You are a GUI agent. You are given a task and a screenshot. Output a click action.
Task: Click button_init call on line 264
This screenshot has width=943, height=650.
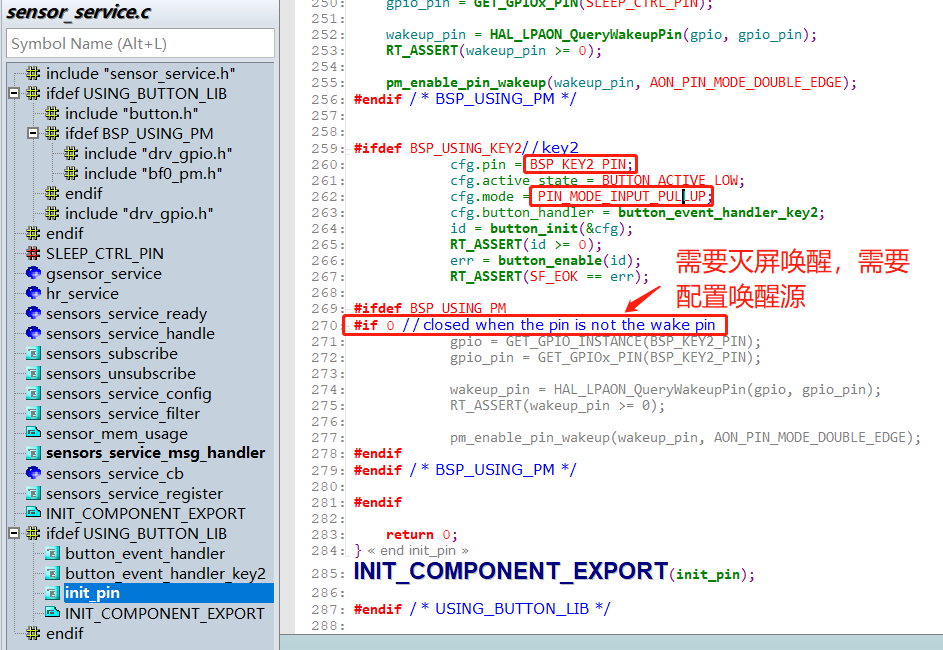point(533,228)
